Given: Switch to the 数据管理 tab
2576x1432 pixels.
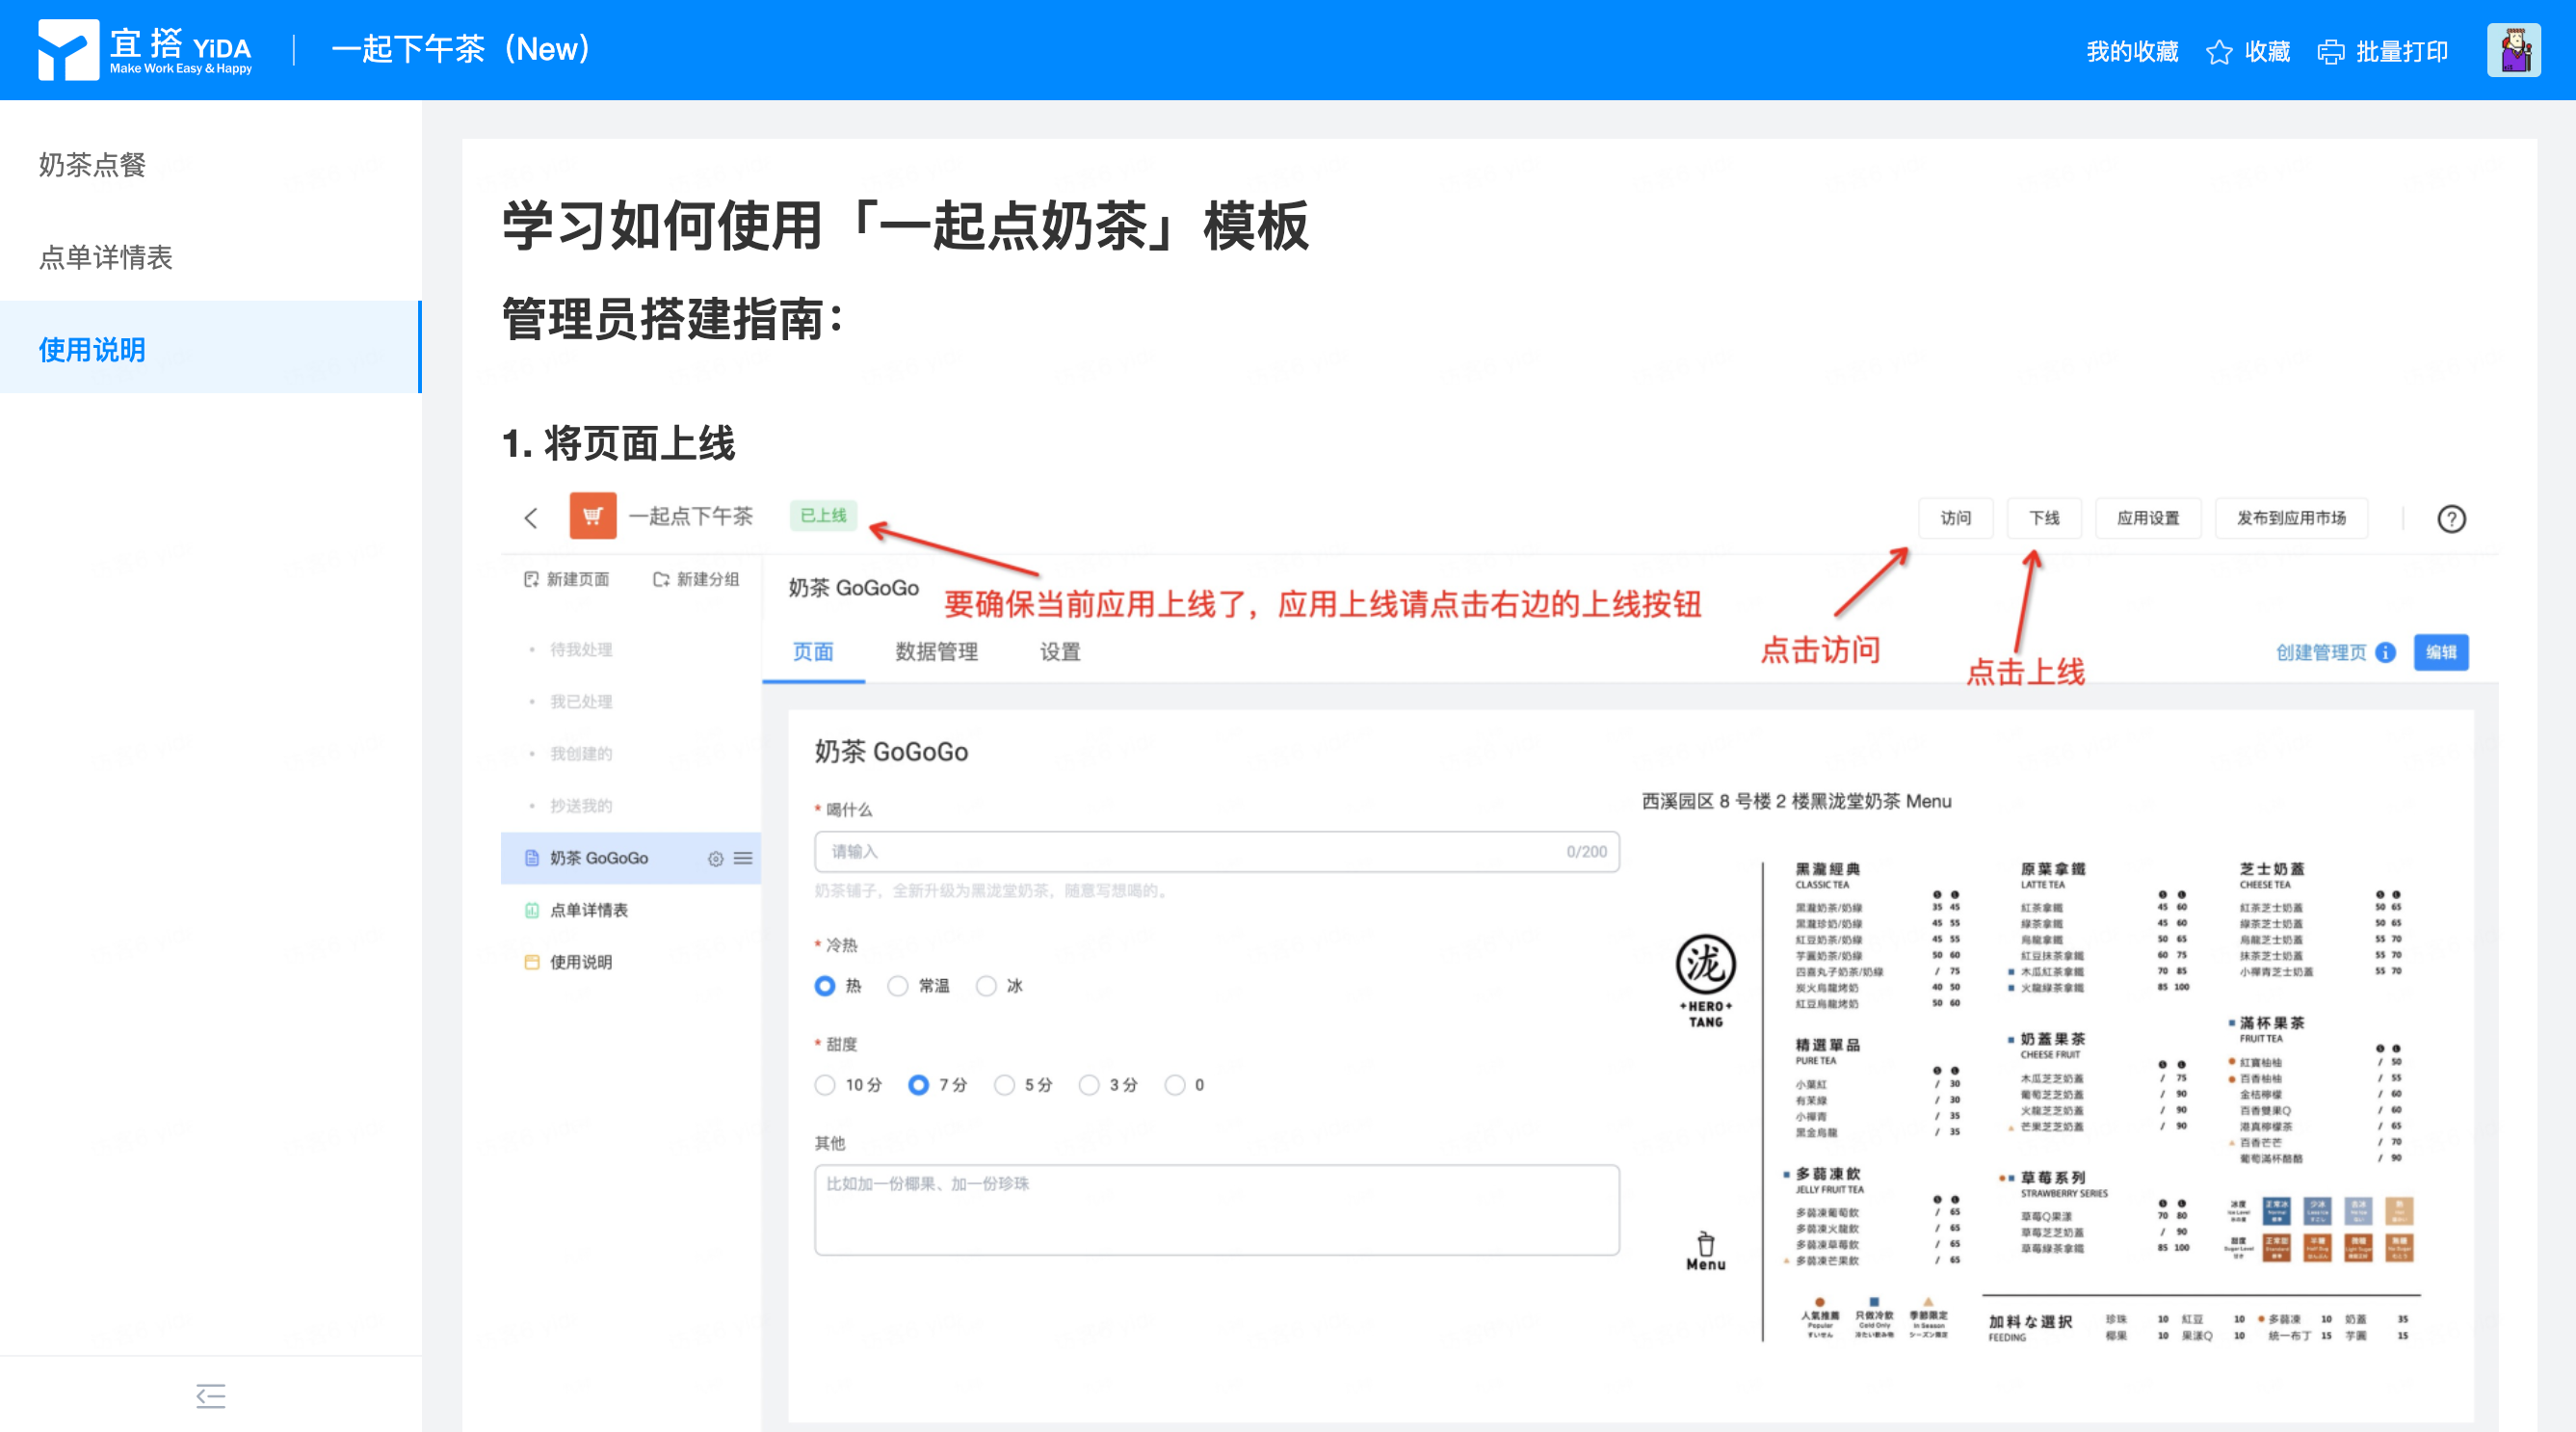Looking at the screenshot, I should pyautogui.click(x=936, y=652).
